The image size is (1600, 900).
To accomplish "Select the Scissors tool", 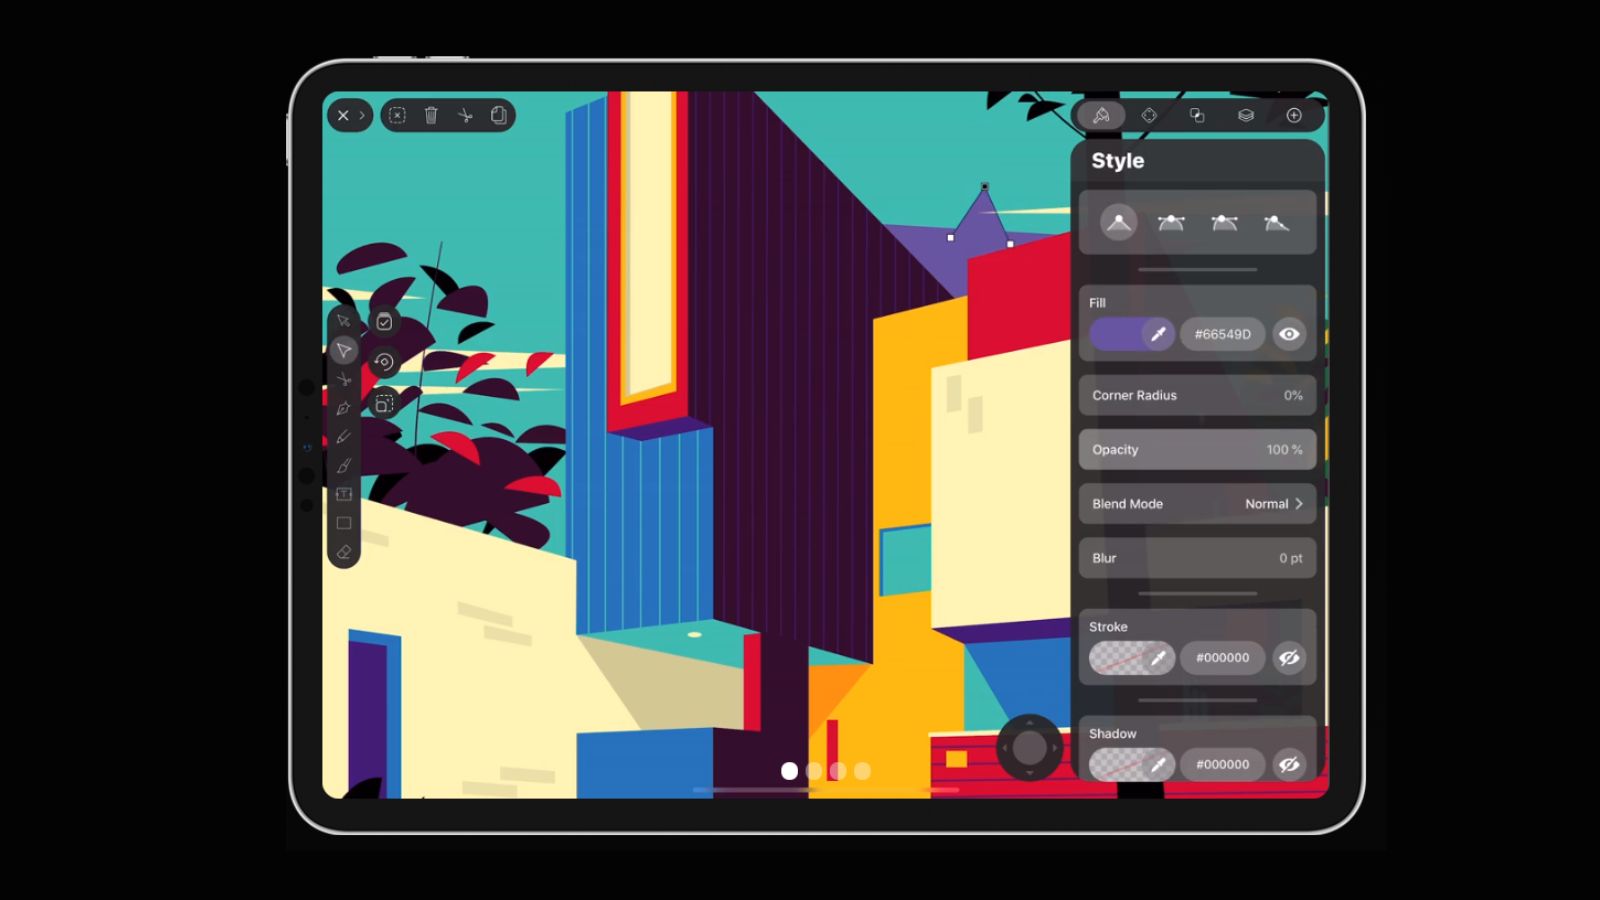I will tap(343, 380).
